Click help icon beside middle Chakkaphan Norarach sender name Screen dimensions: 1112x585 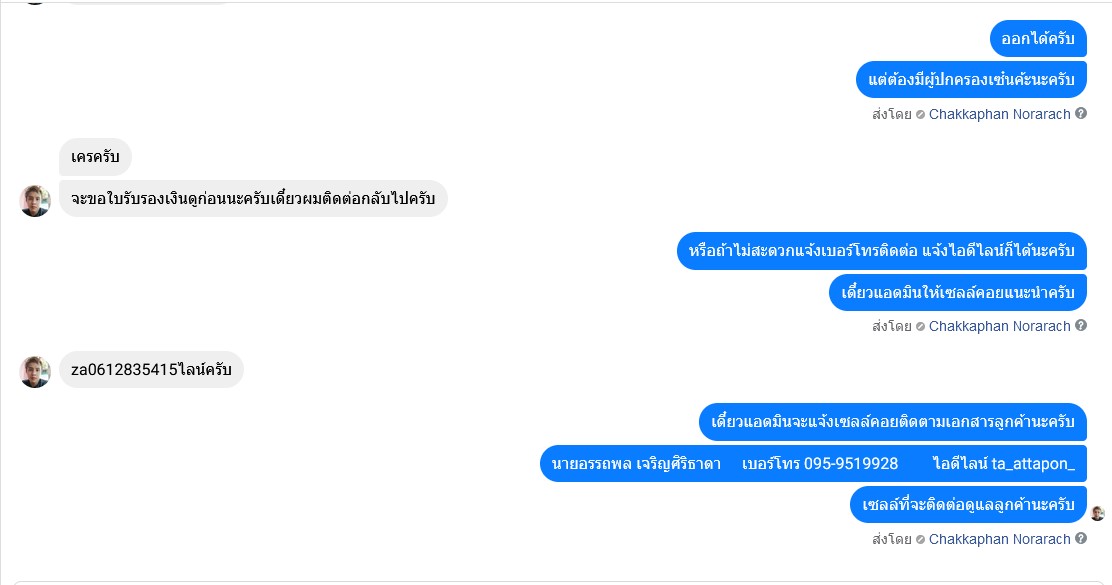pos(1081,326)
